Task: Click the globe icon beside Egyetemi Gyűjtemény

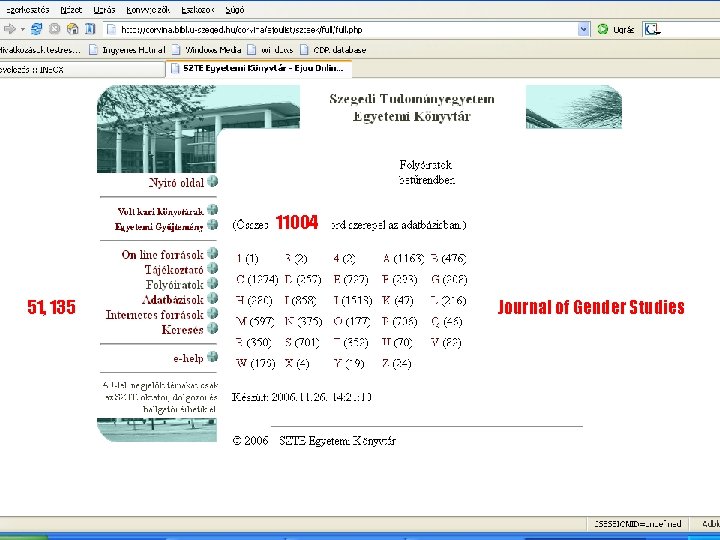Action: pyautogui.click(x=212, y=225)
